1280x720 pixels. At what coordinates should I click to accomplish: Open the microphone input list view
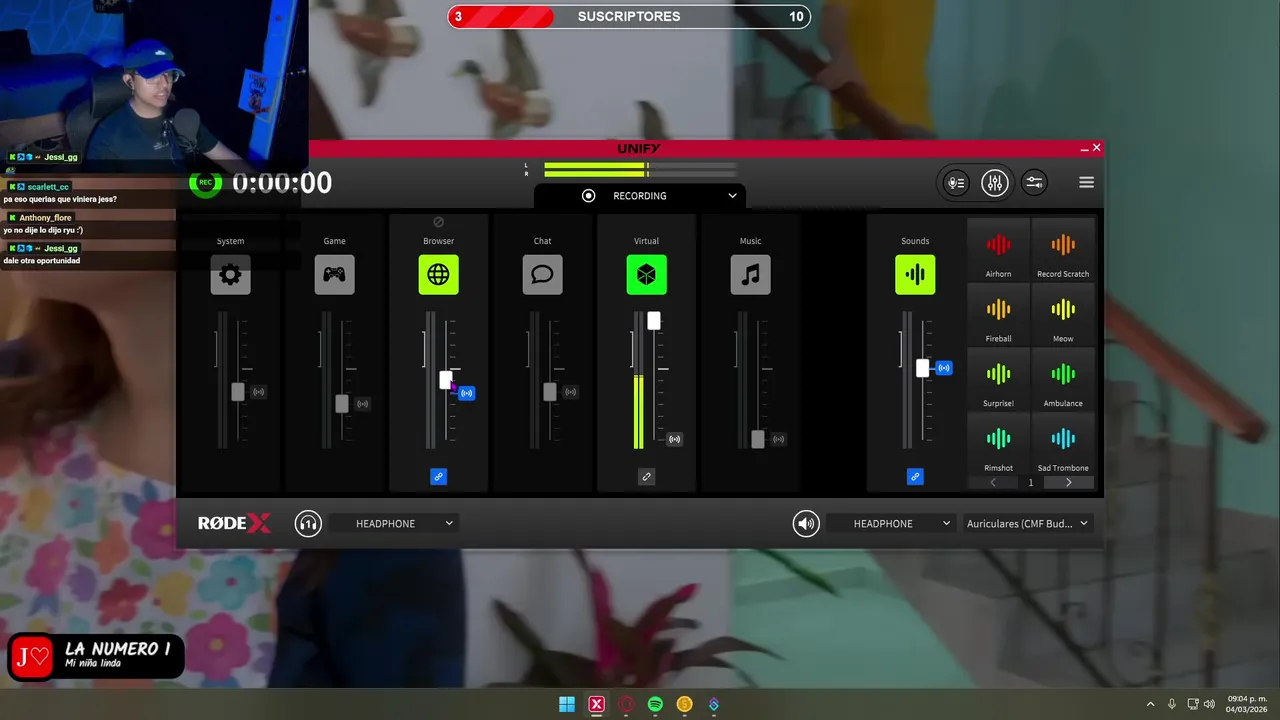(x=956, y=182)
